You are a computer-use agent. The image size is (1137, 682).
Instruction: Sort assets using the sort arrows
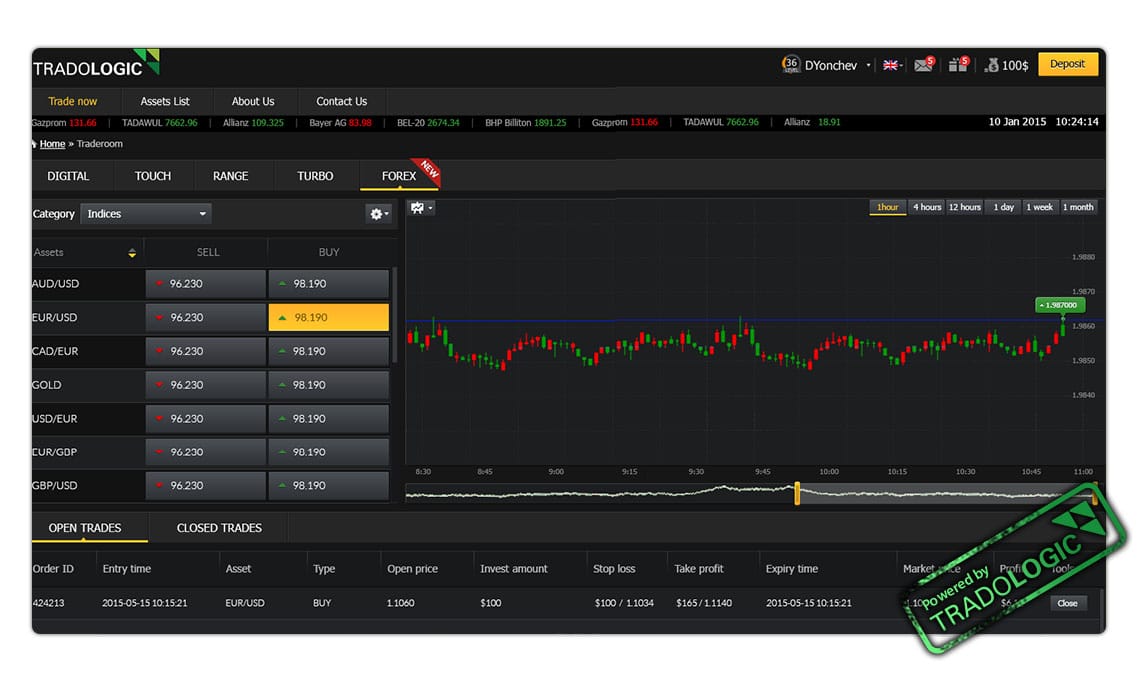point(132,253)
